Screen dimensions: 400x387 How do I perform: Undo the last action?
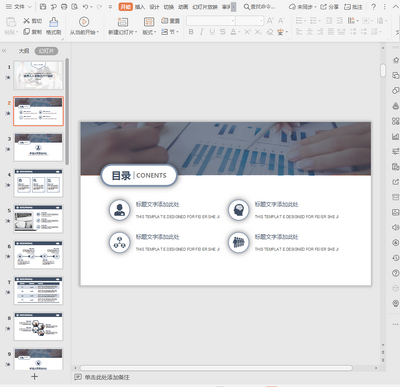point(85,6)
